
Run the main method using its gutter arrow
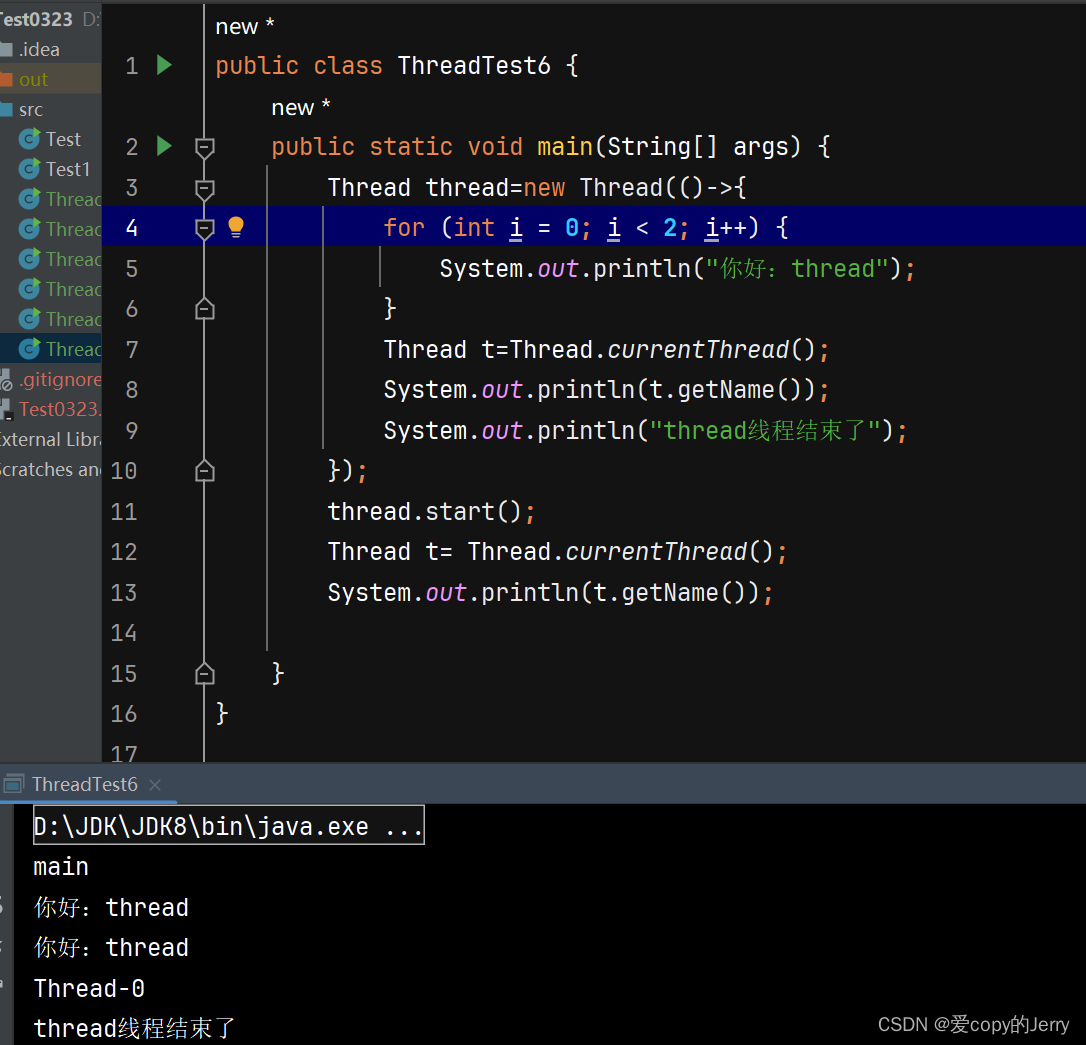(x=163, y=146)
